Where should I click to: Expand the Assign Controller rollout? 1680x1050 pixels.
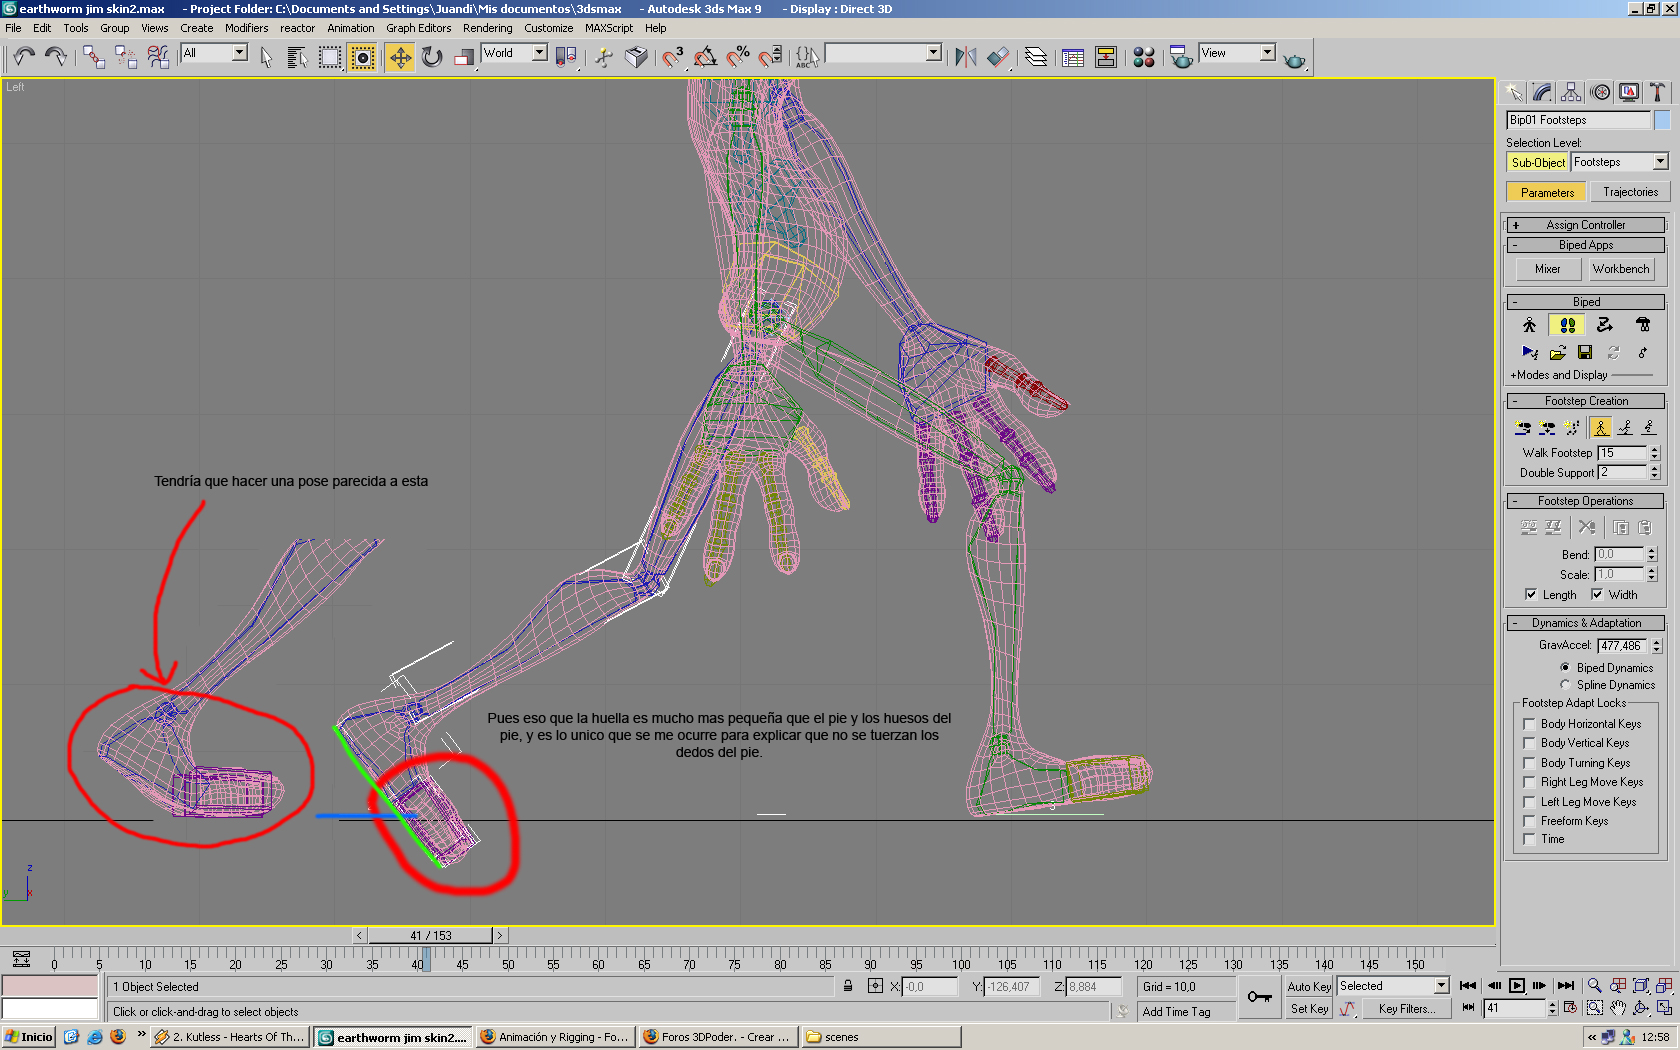(1586, 225)
